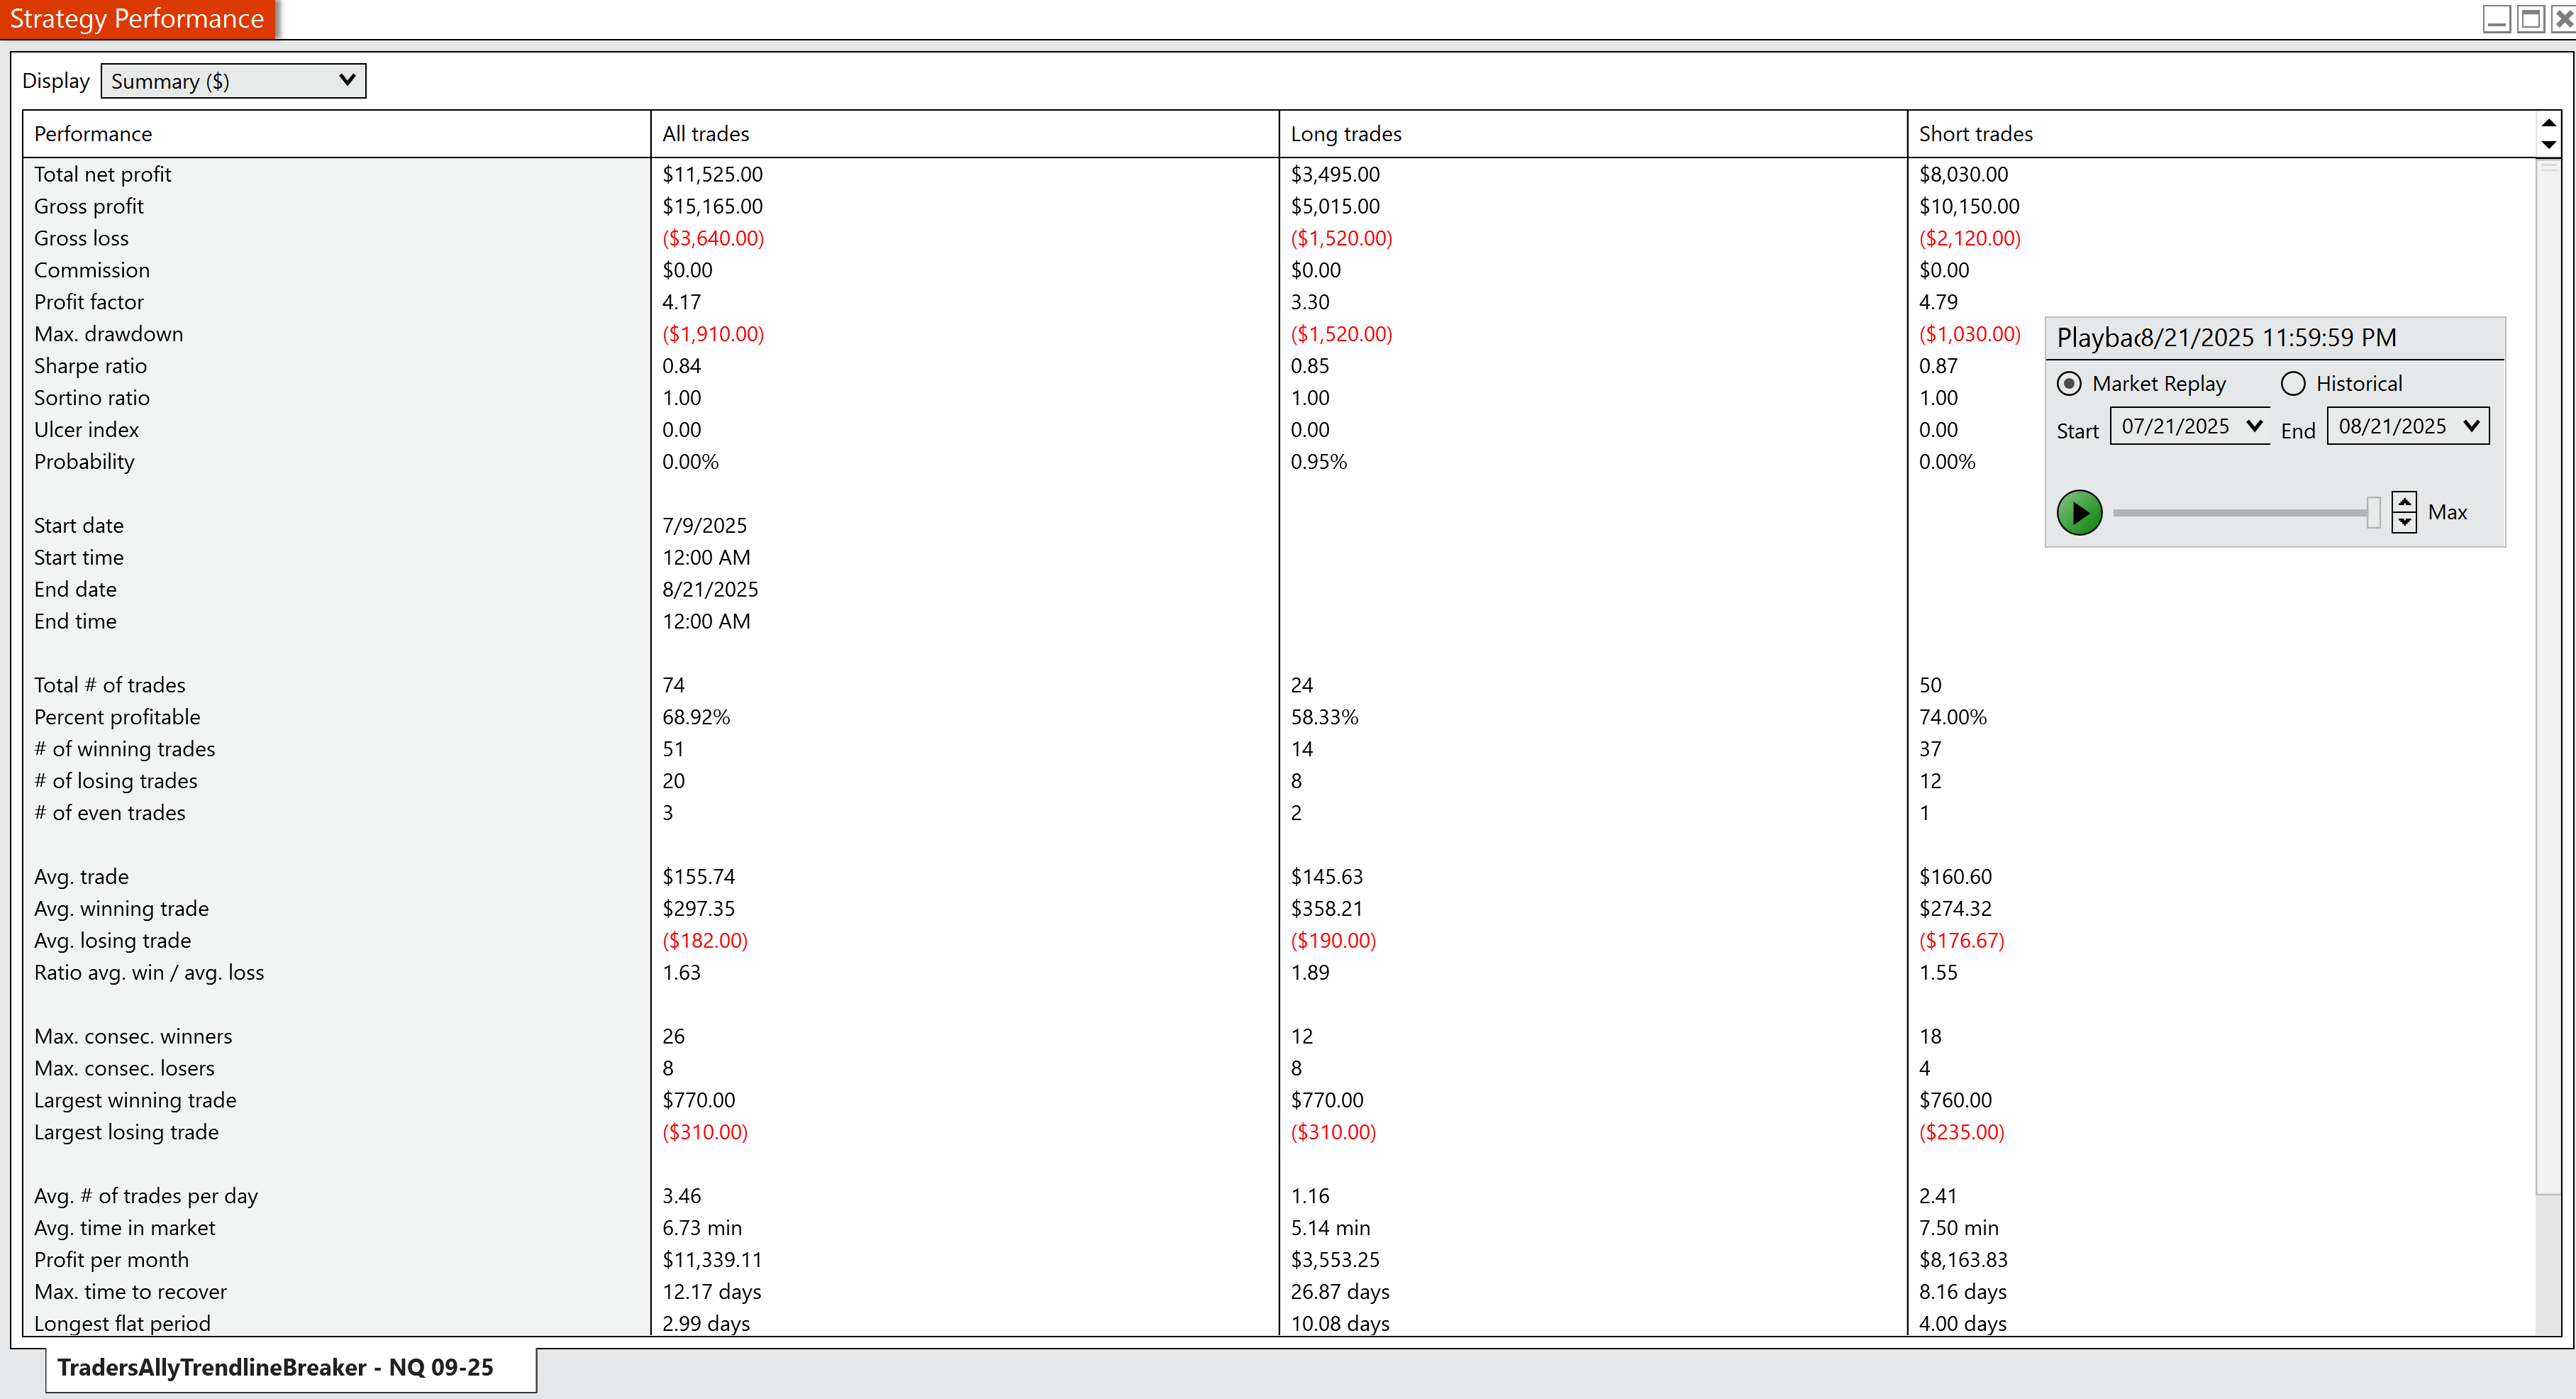Click the Short trades column header
Screen dimensions: 2576x1399
[x=1975, y=134]
